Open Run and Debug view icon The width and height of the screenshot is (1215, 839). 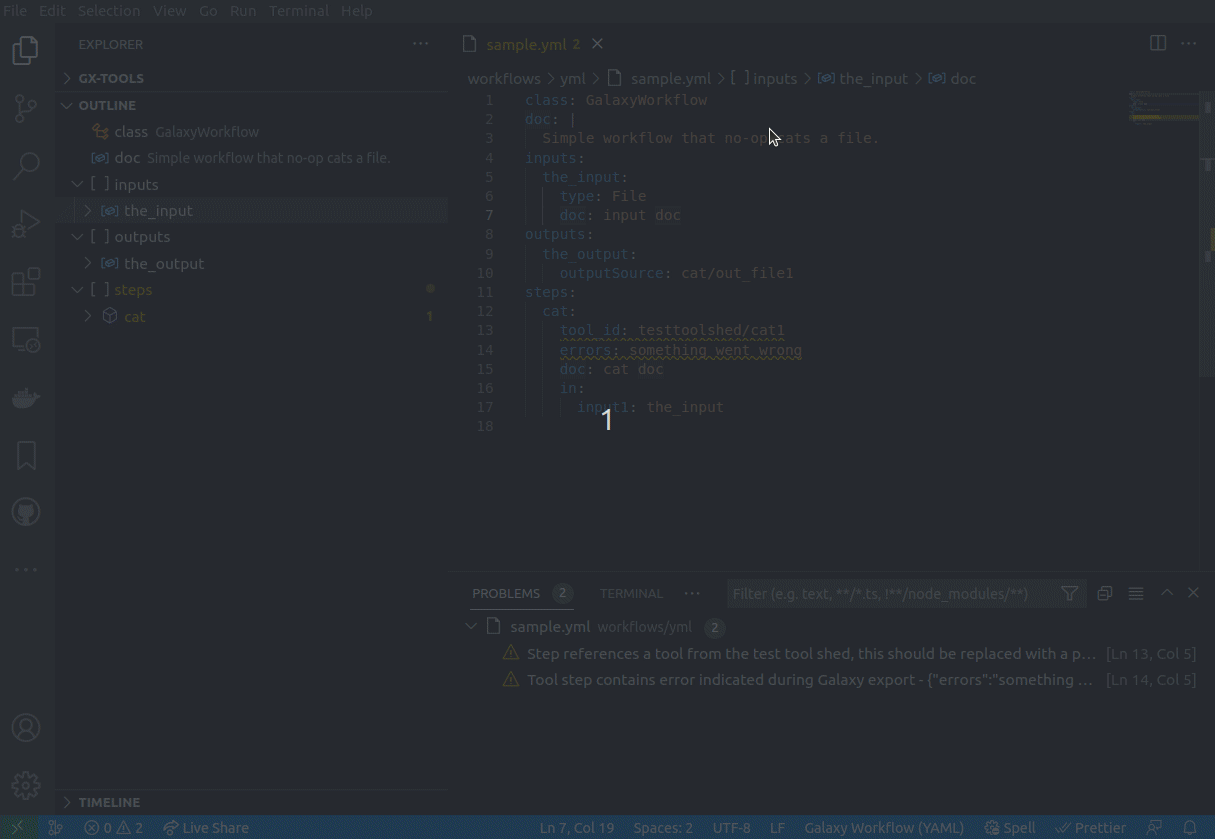coord(26,224)
